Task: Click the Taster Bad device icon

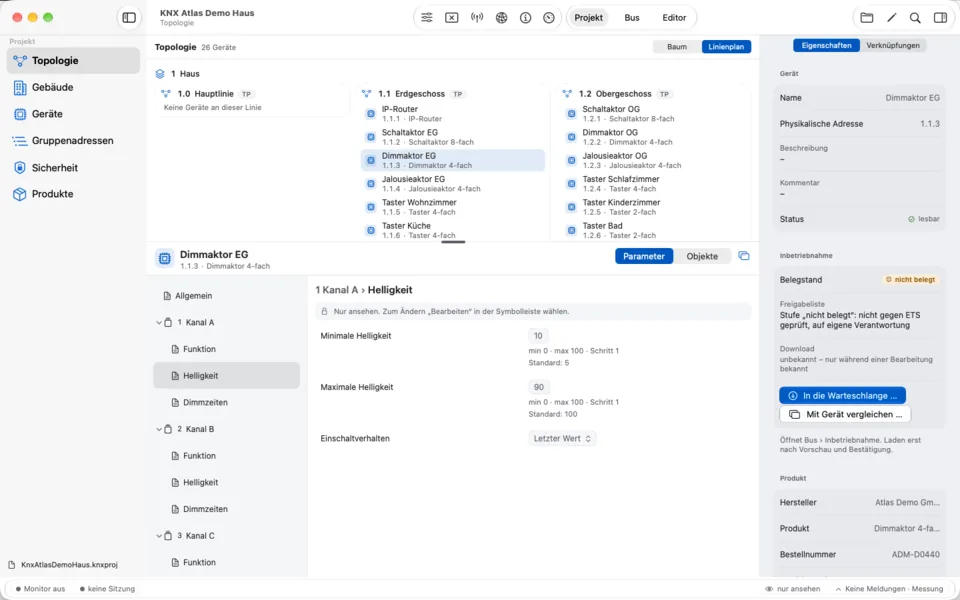Action: [x=571, y=230]
